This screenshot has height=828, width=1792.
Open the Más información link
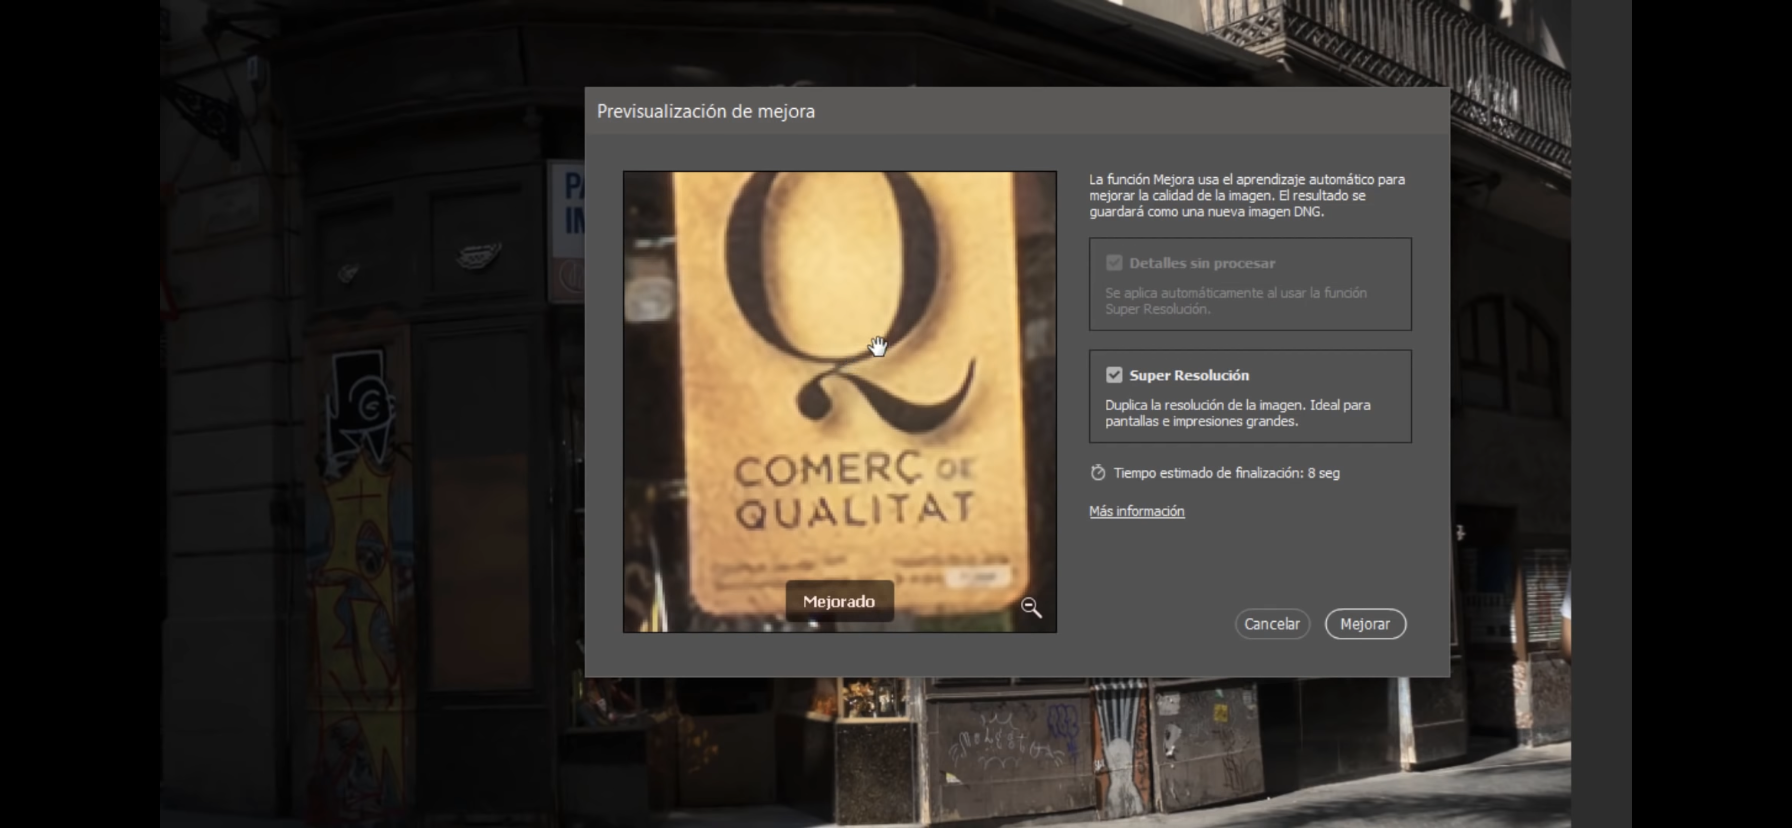point(1136,511)
